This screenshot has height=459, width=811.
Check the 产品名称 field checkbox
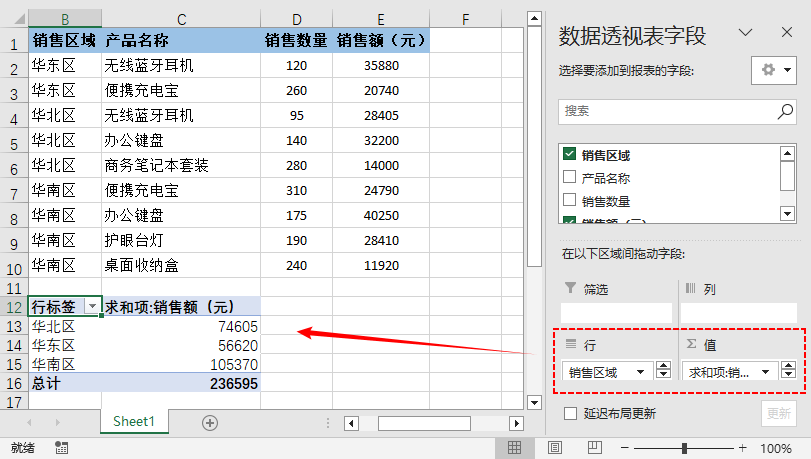[x=569, y=177]
